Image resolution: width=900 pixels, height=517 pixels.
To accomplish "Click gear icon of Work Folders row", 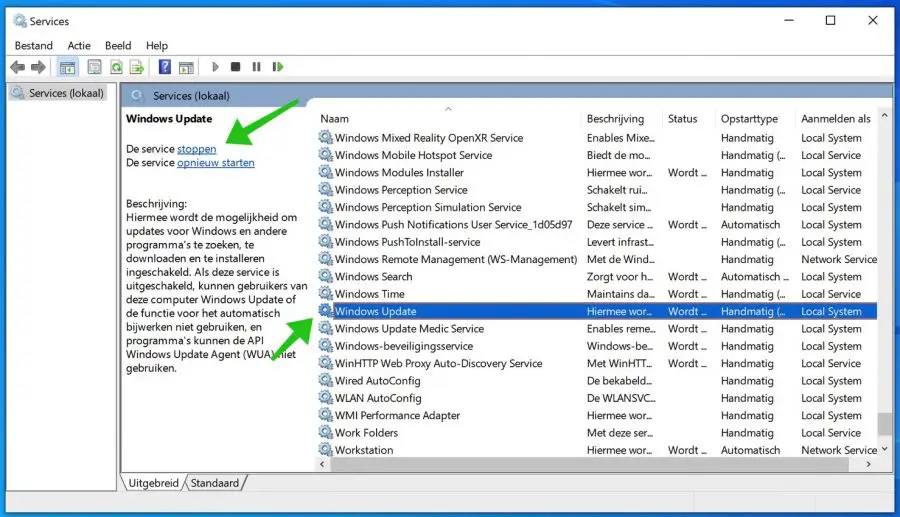I will click(325, 432).
